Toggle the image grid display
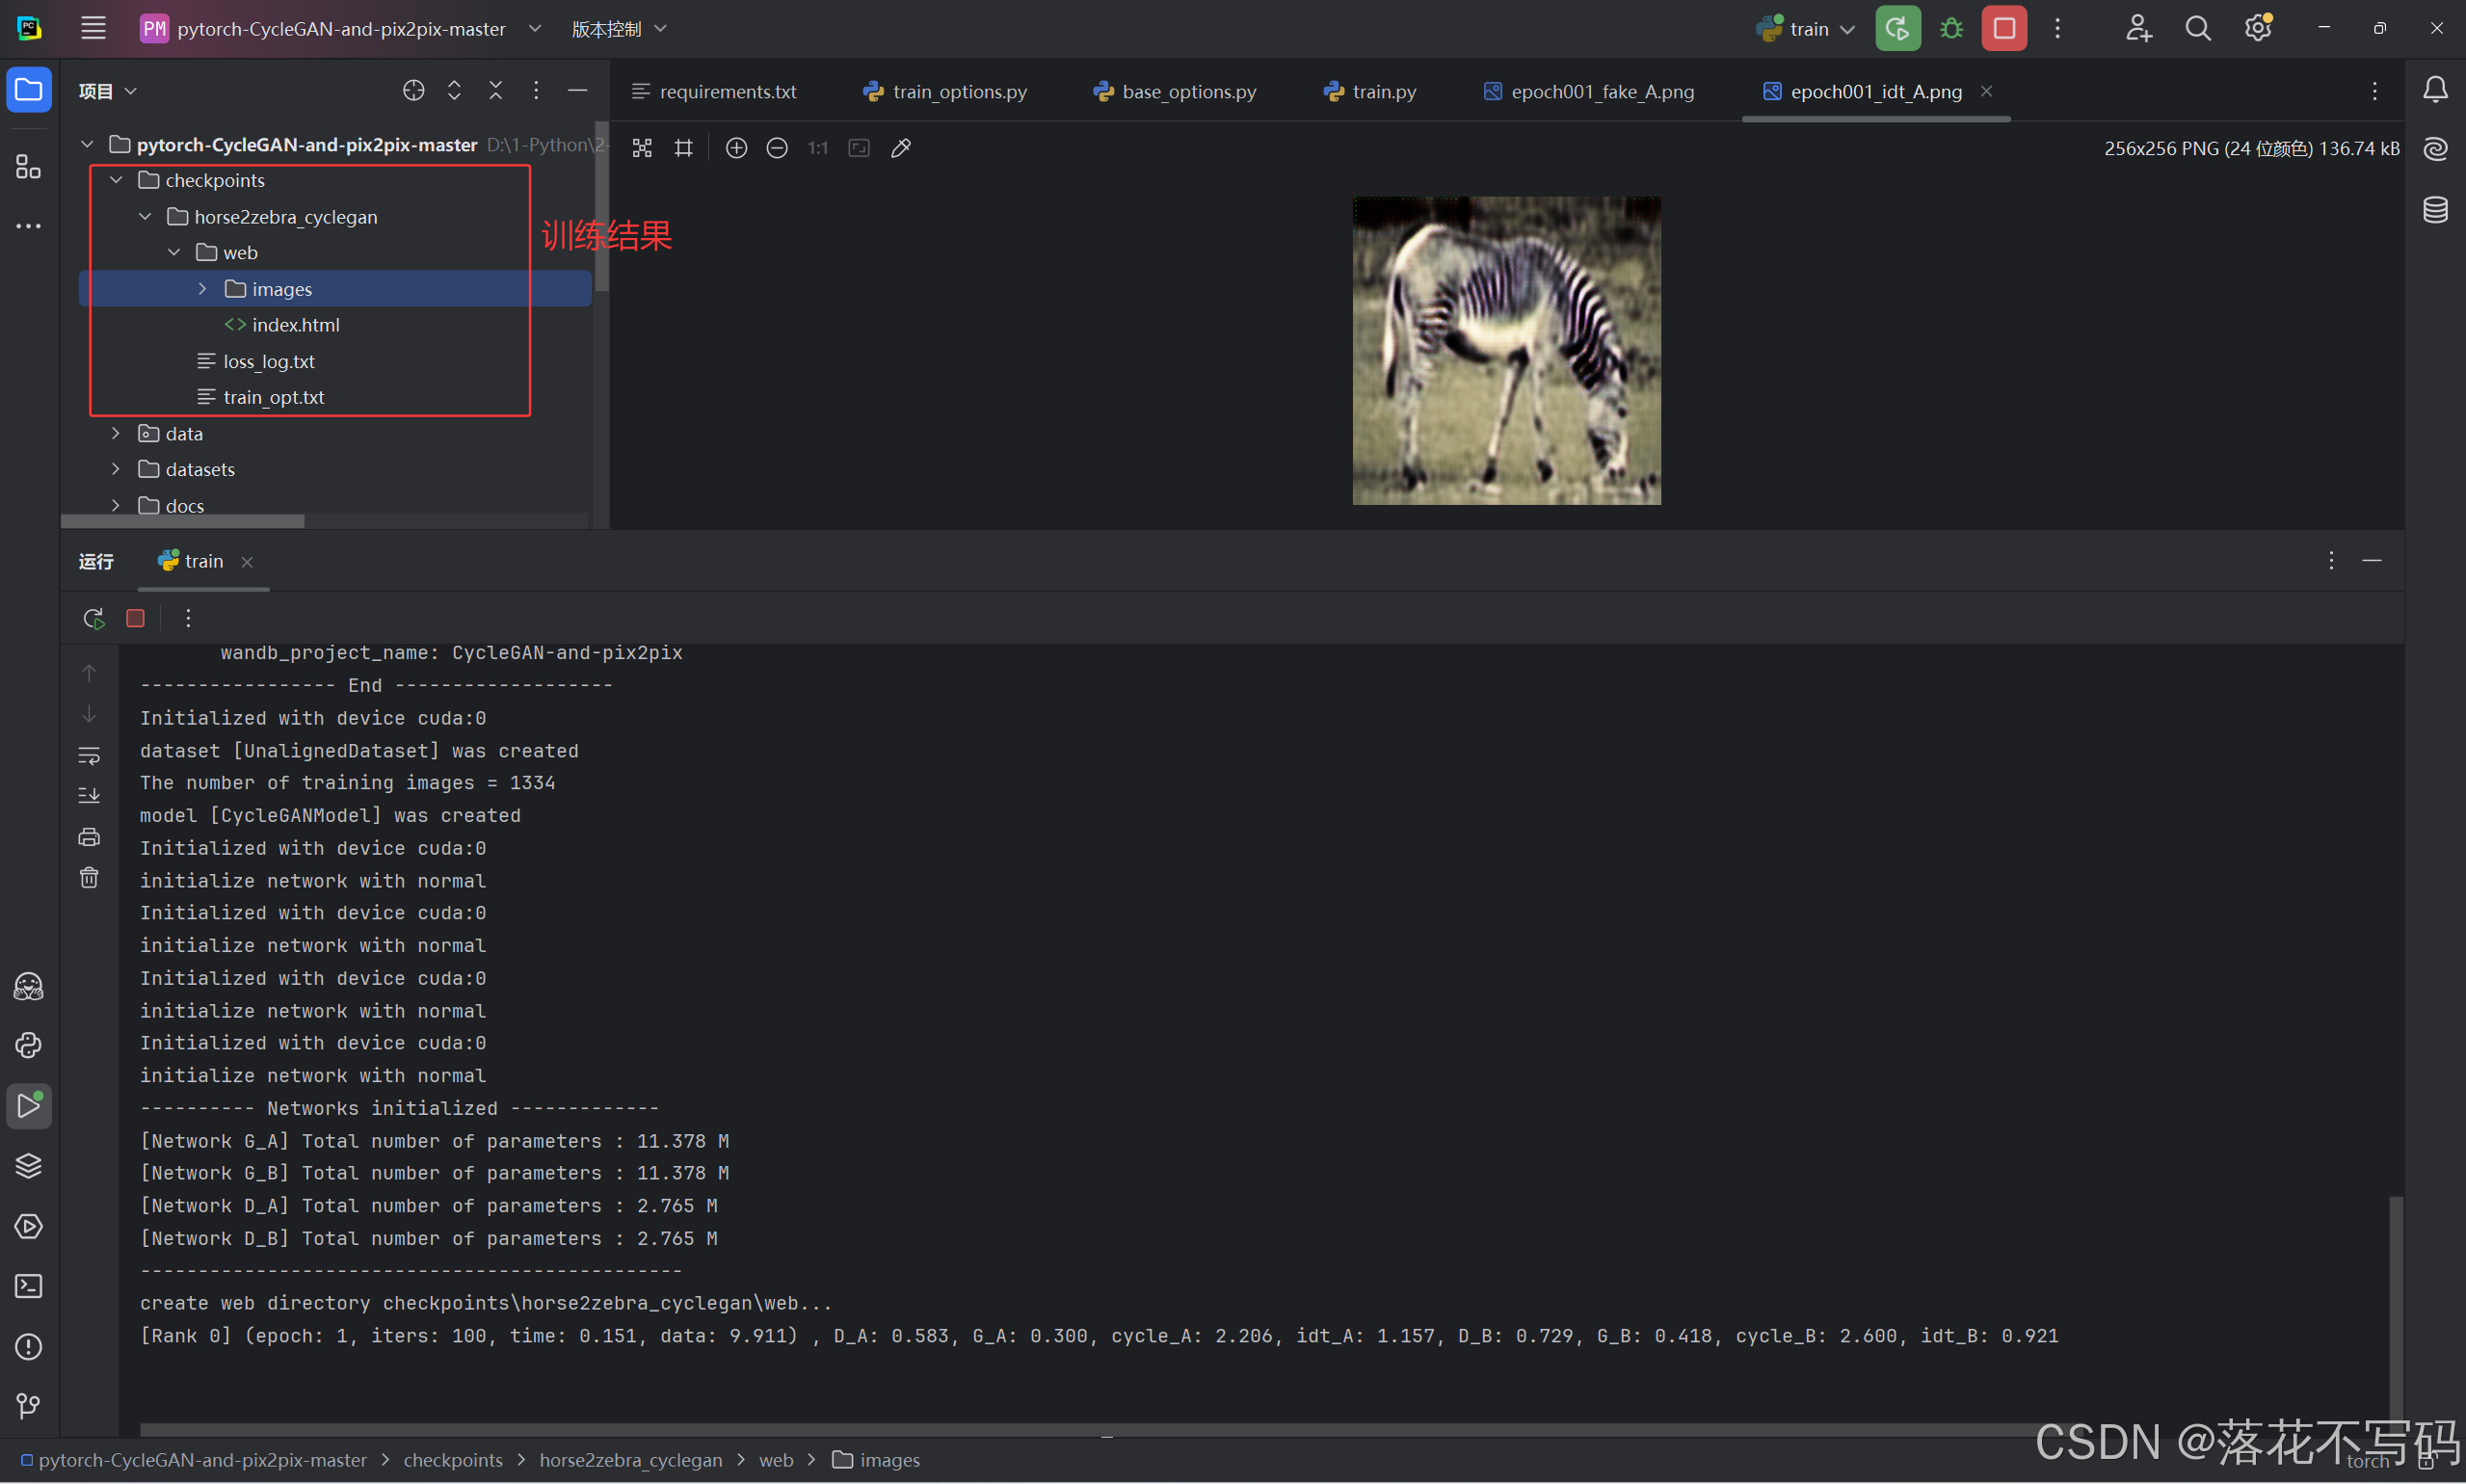Viewport: 2466px width, 1484px height. [683, 148]
